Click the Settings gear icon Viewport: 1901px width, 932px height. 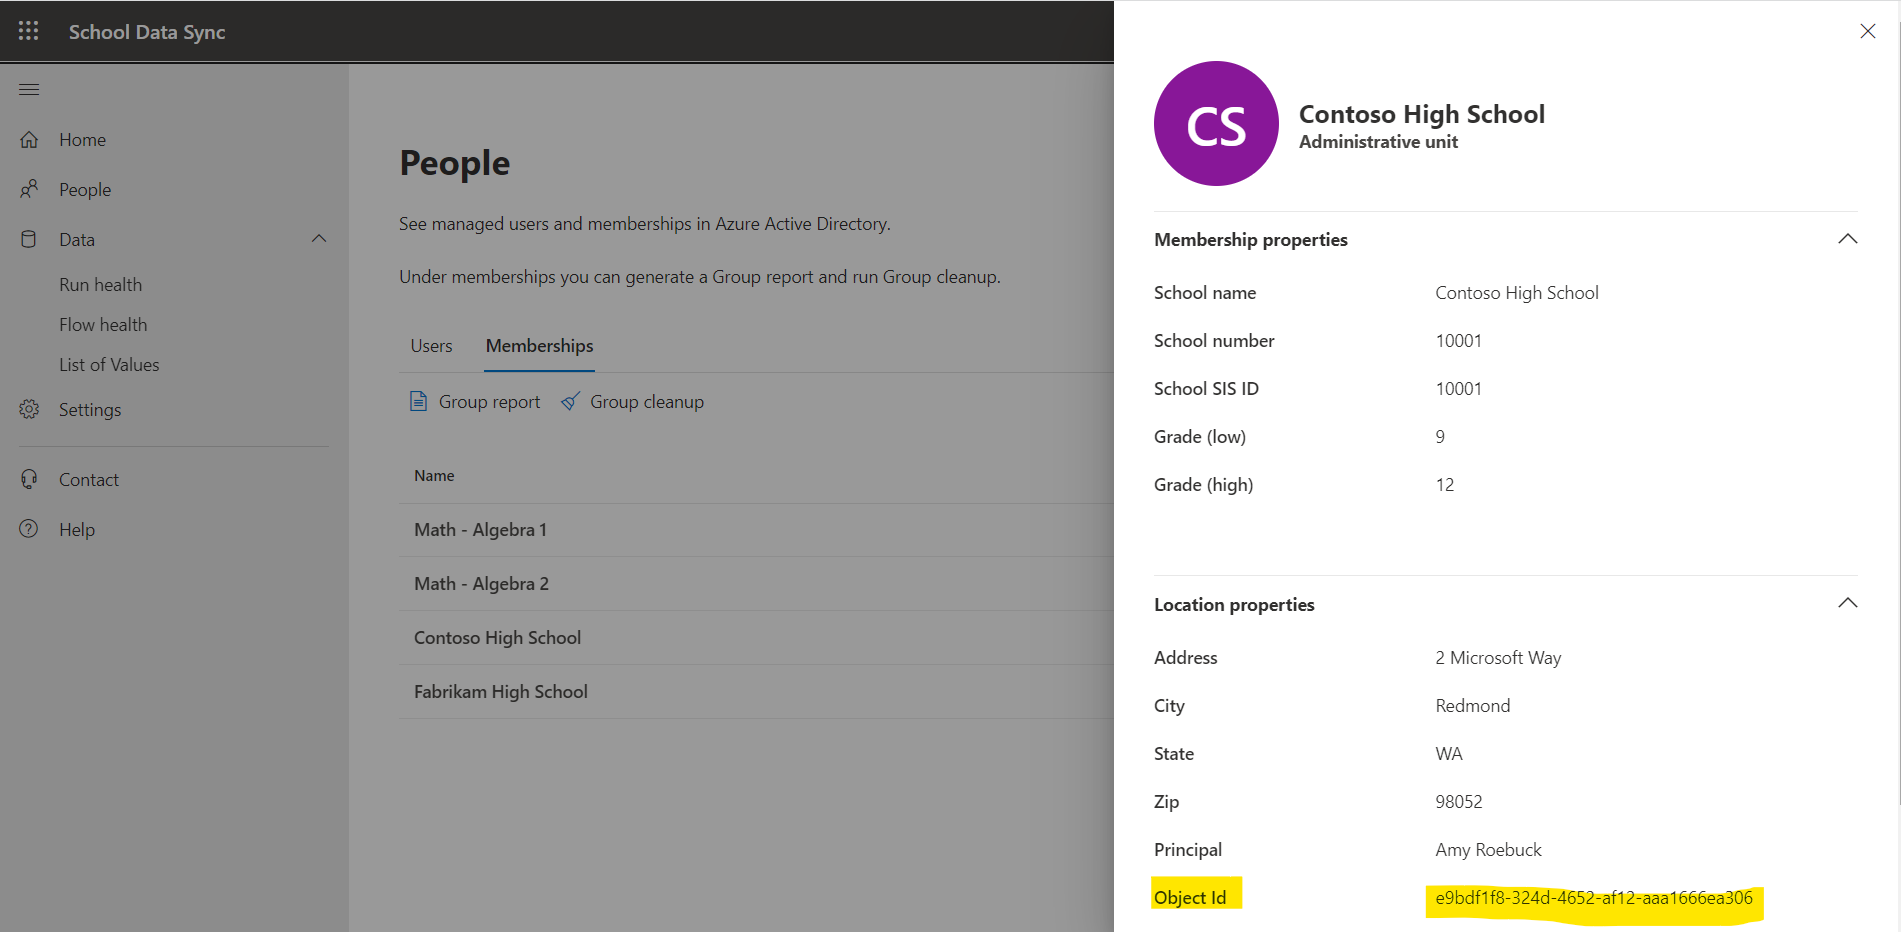pos(30,409)
